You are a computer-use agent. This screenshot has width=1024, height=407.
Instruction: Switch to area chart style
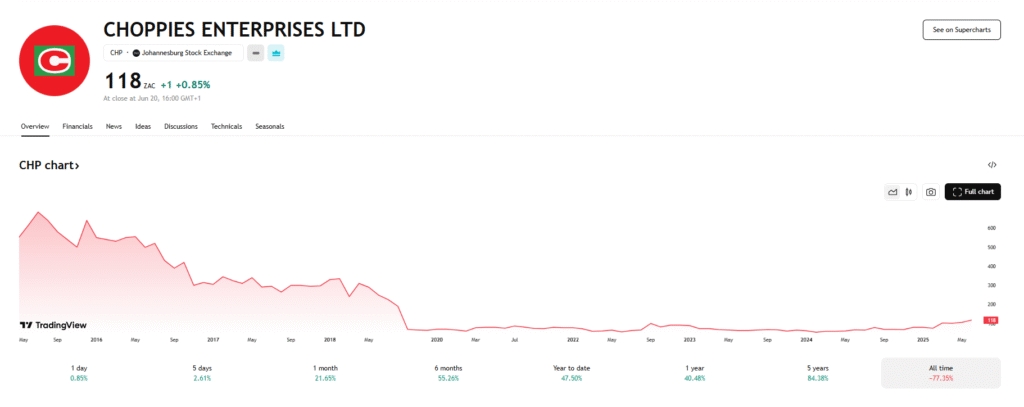coord(892,192)
